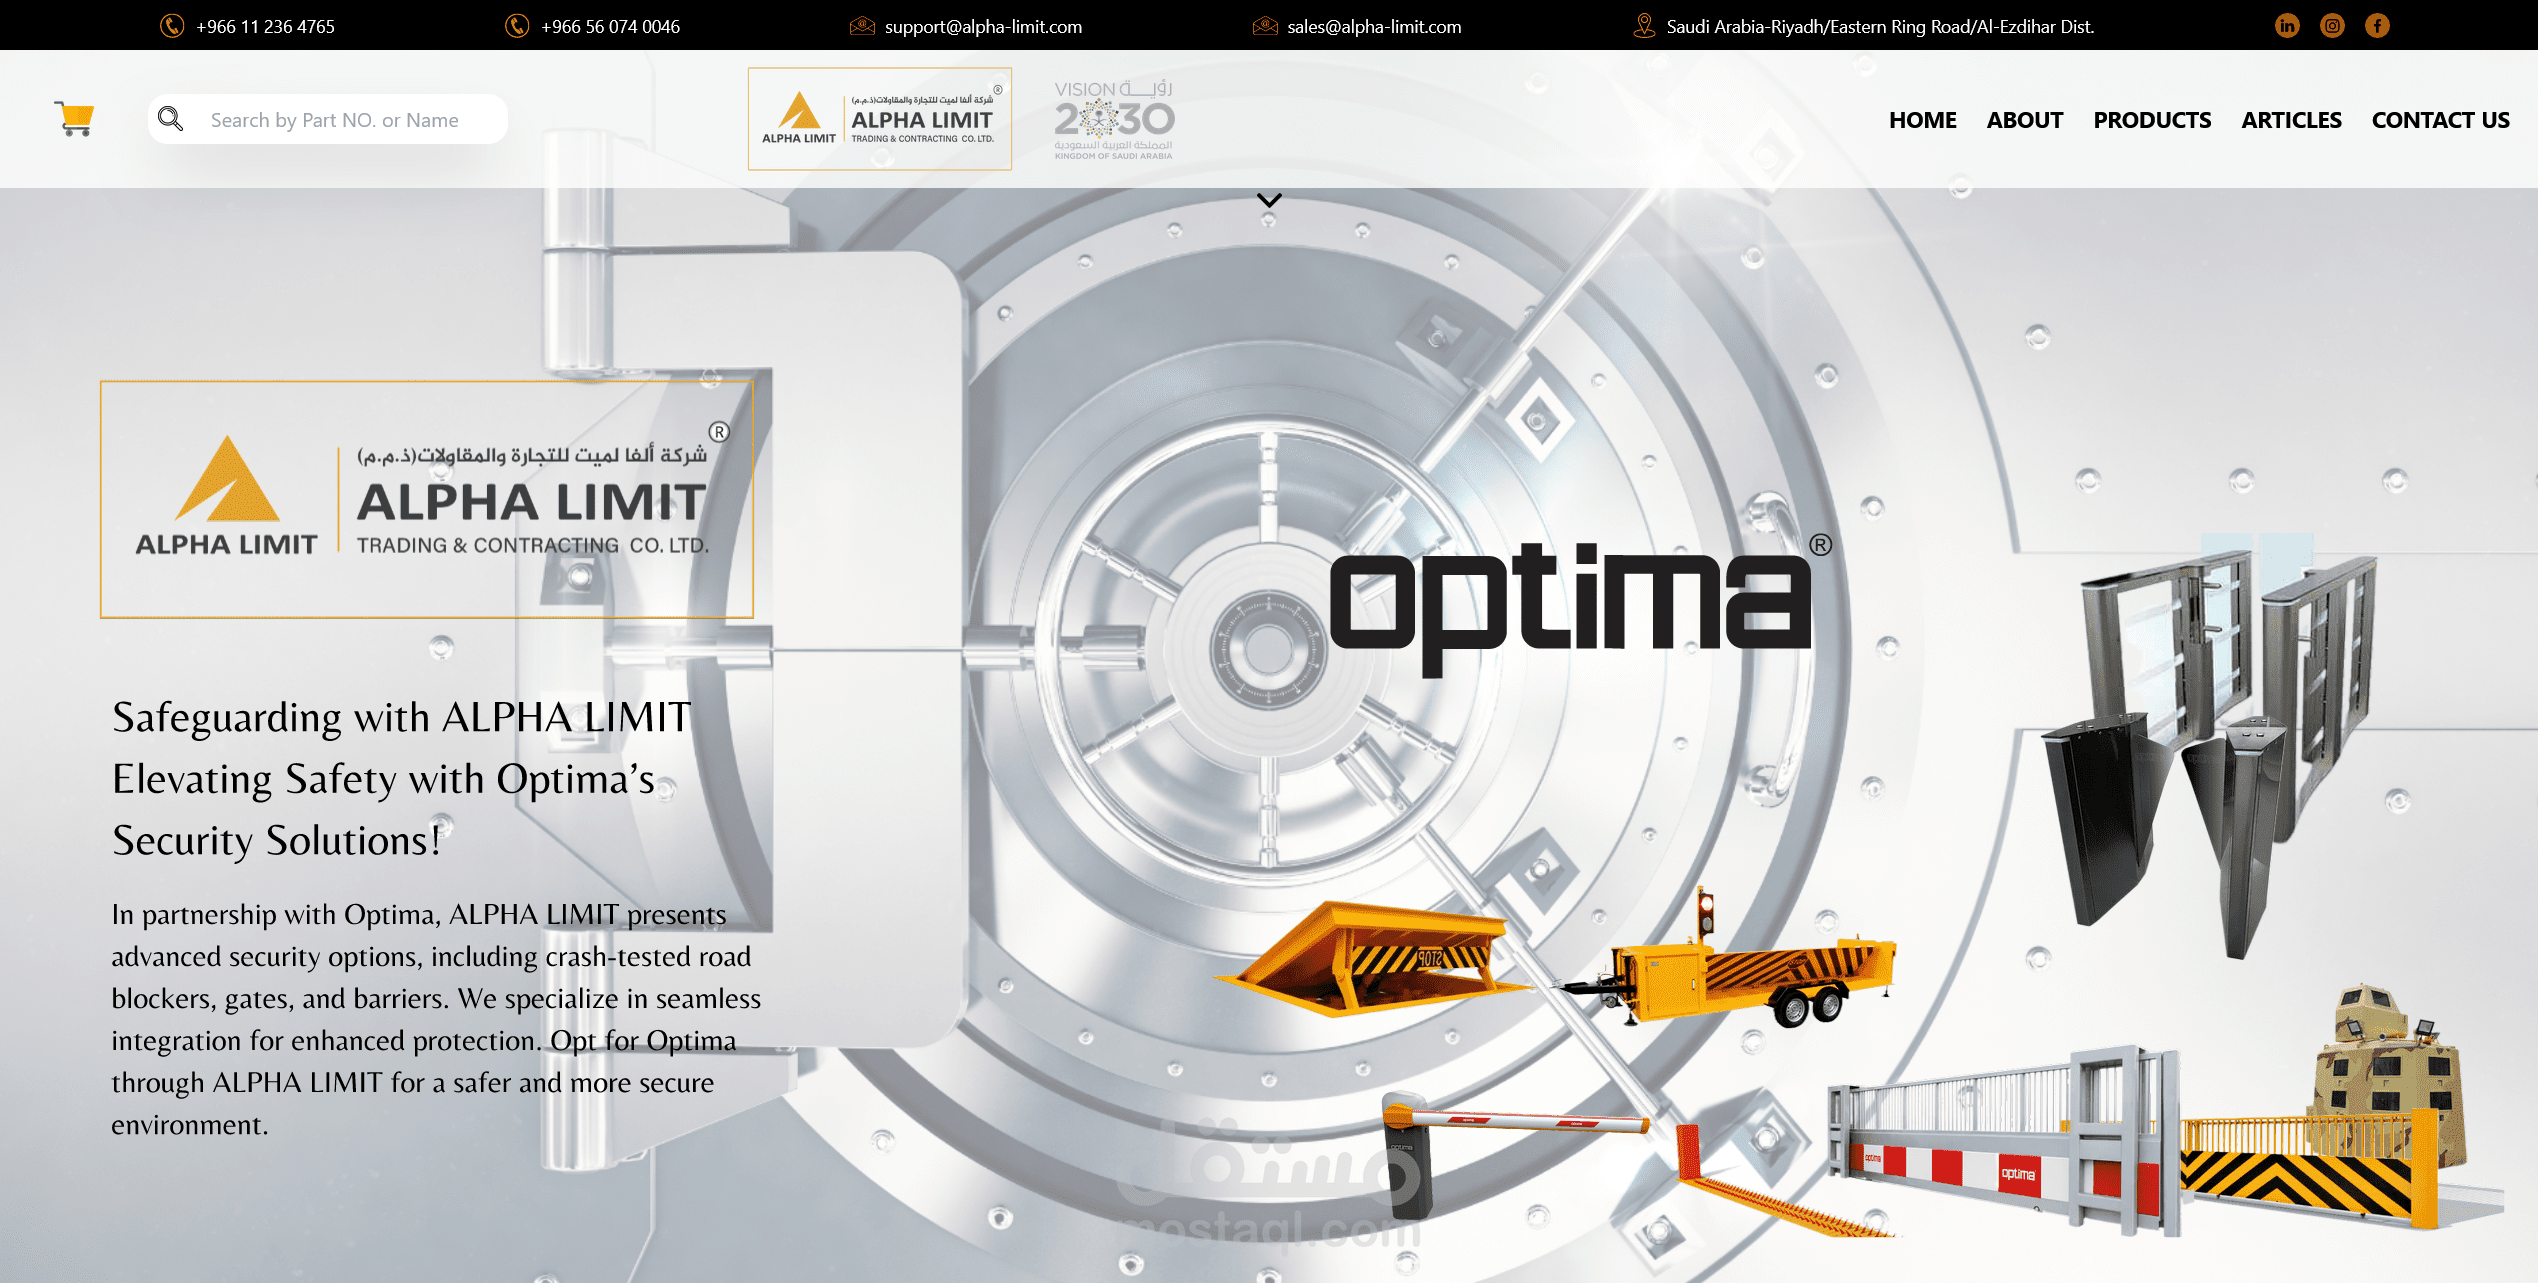2538x1283 pixels.
Task: Open the ARTICLES page
Action: tap(2291, 120)
